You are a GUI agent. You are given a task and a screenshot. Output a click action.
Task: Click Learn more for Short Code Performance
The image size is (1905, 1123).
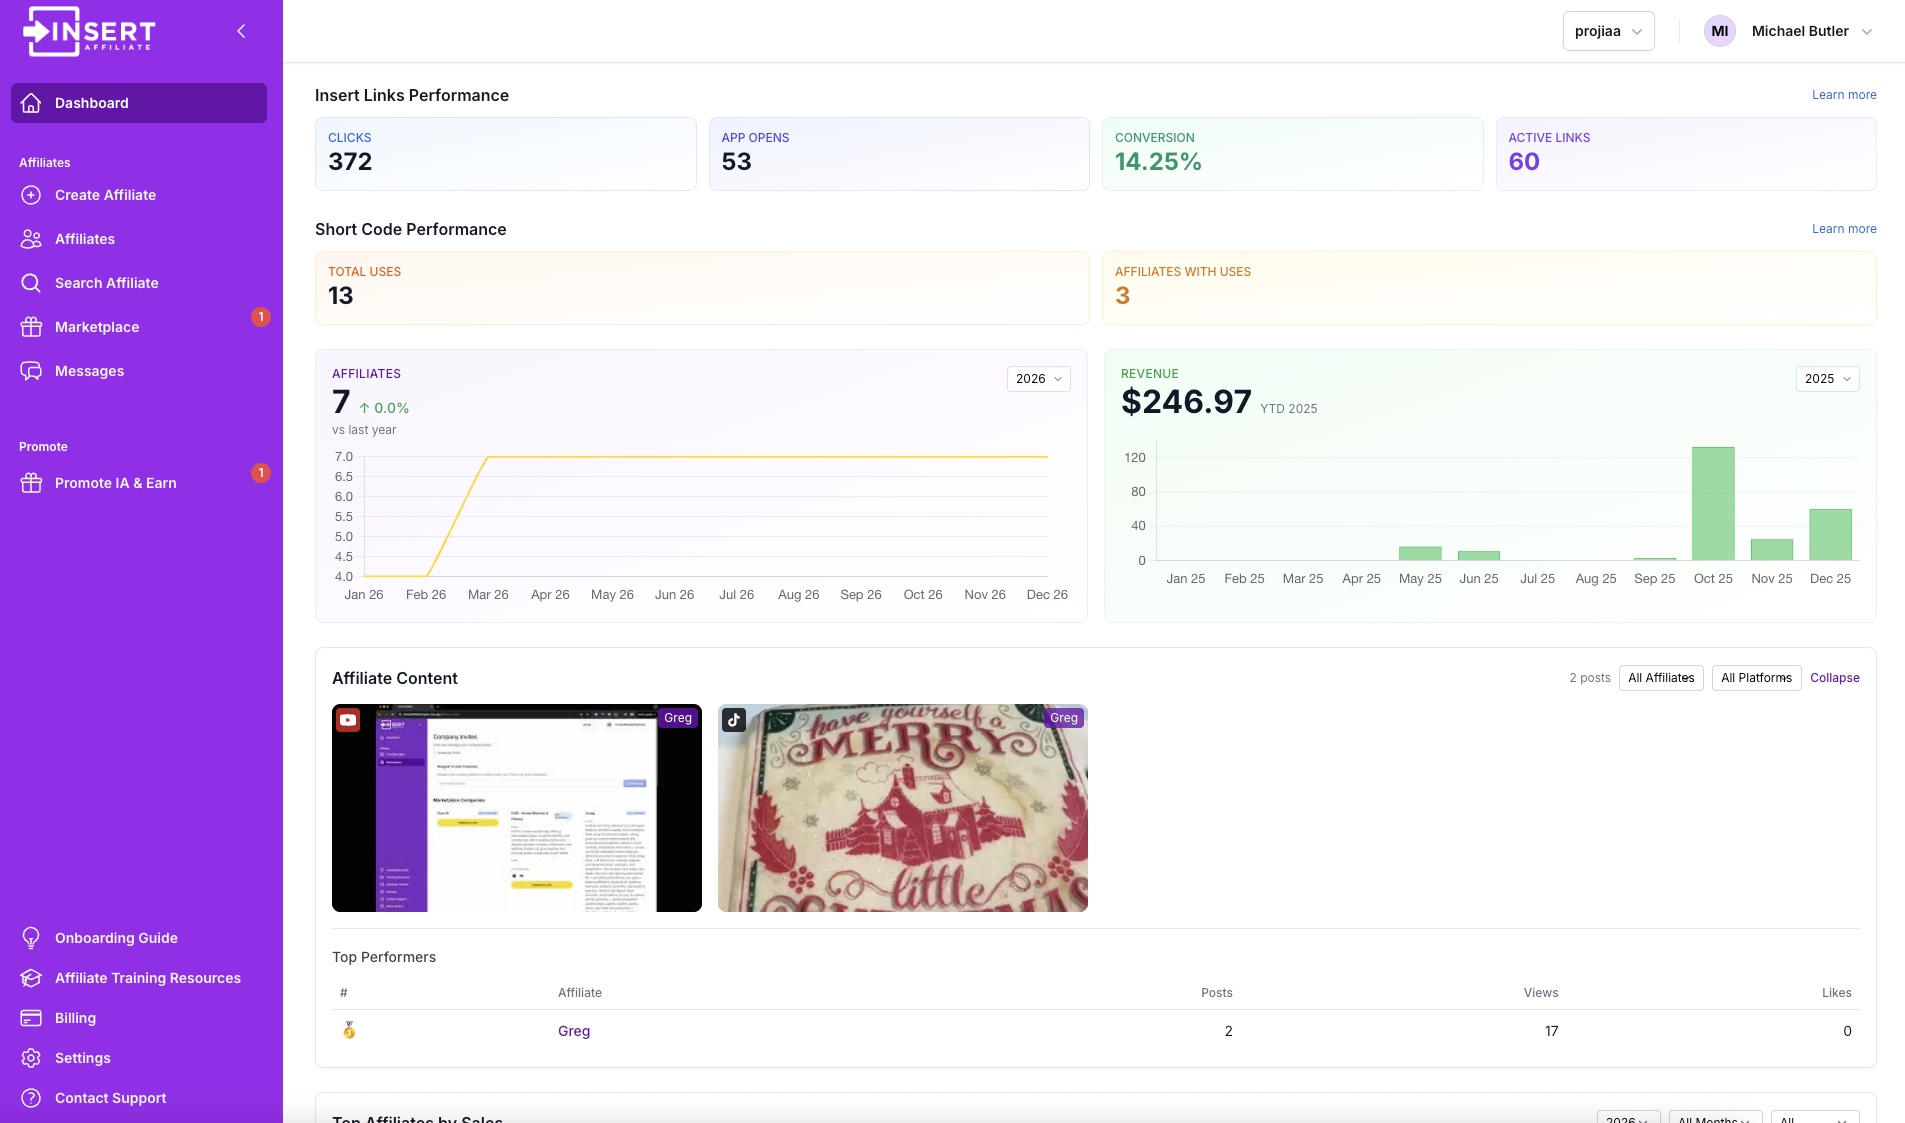pos(1844,229)
